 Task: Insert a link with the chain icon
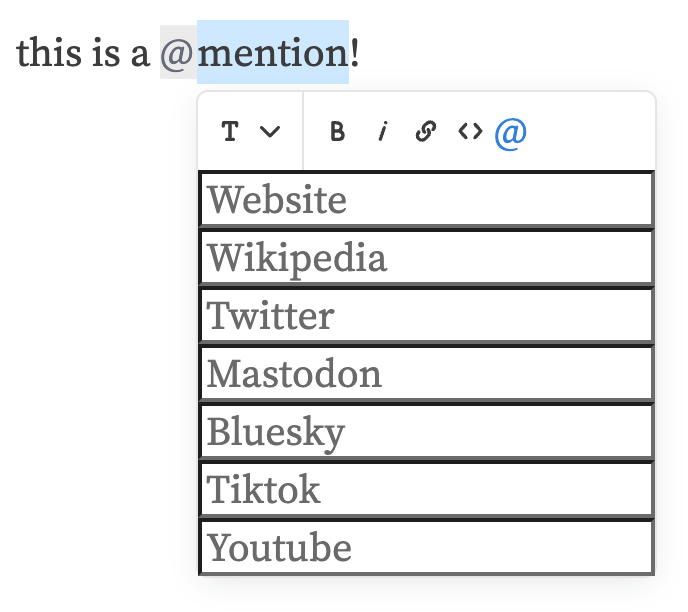425,132
